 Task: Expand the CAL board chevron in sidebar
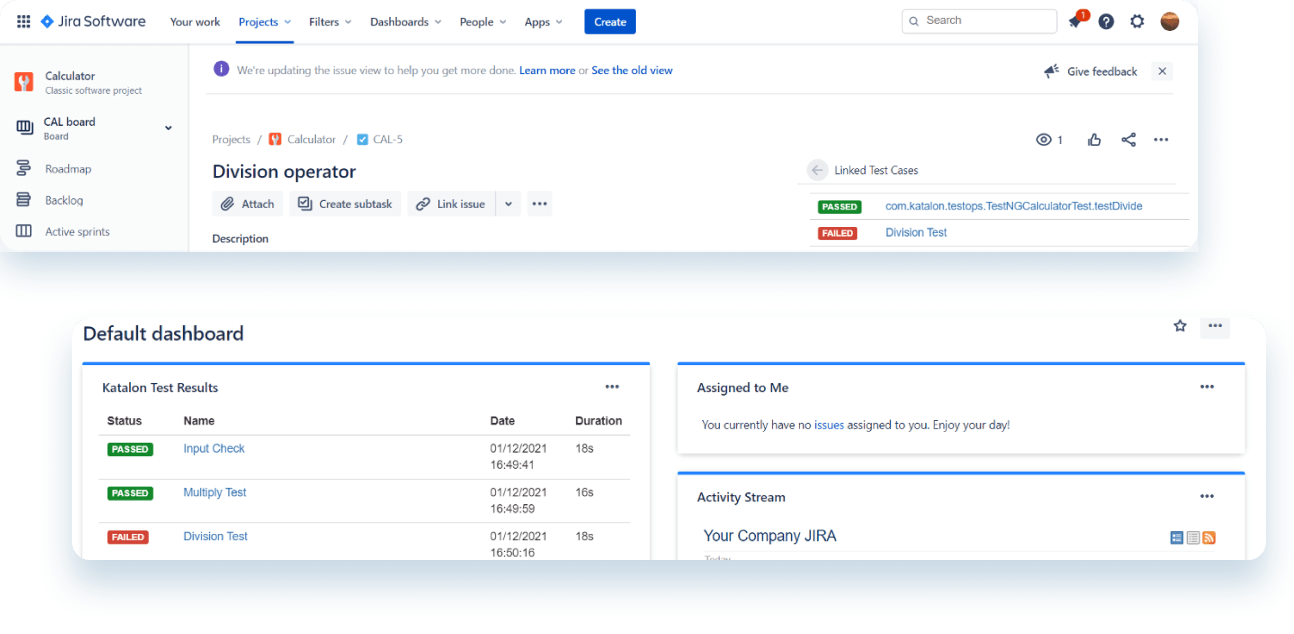[x=168, y=128]
